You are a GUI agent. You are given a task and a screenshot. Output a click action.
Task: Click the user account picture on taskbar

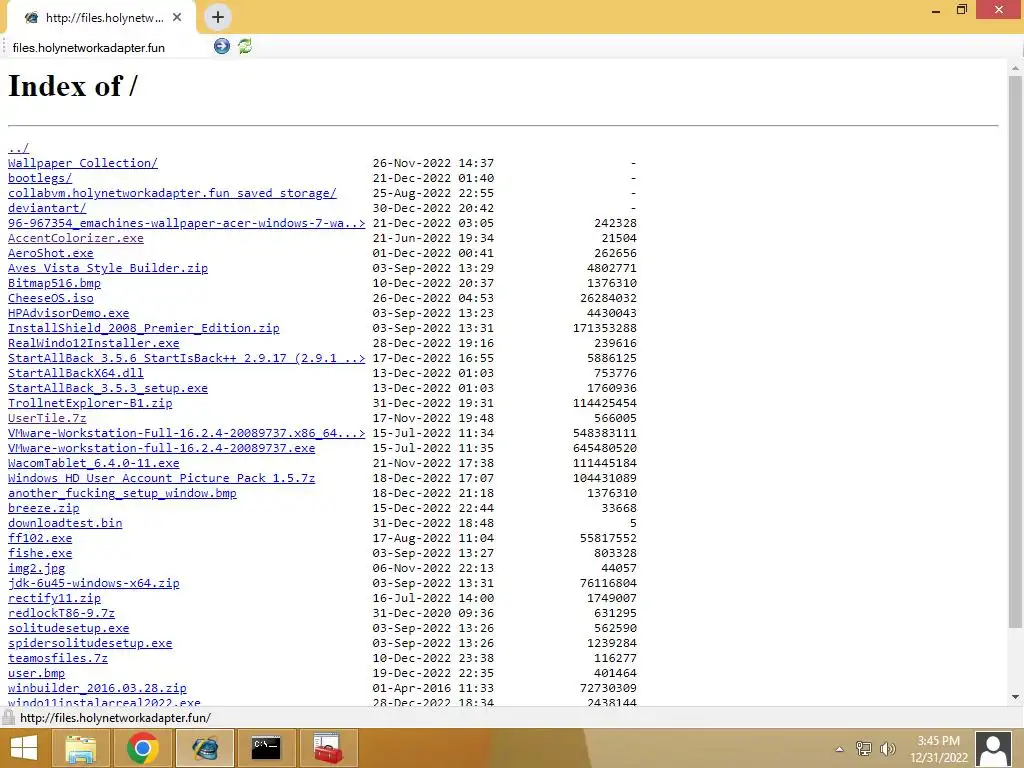[994, 748]
